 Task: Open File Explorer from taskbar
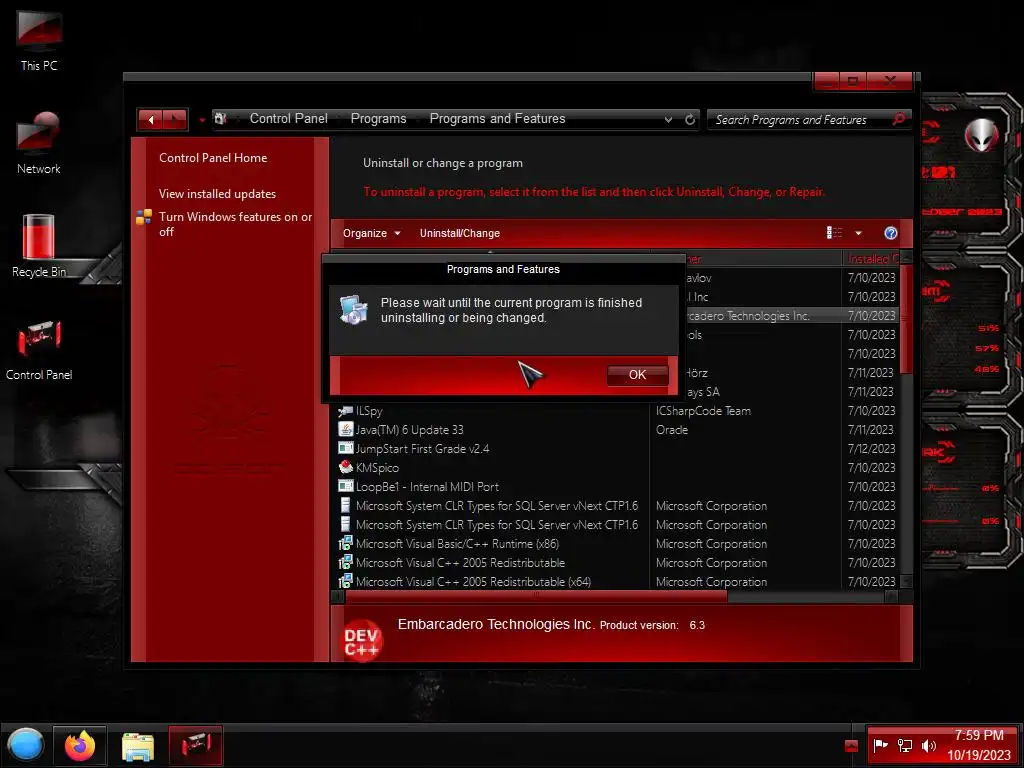tap(137, 746)
